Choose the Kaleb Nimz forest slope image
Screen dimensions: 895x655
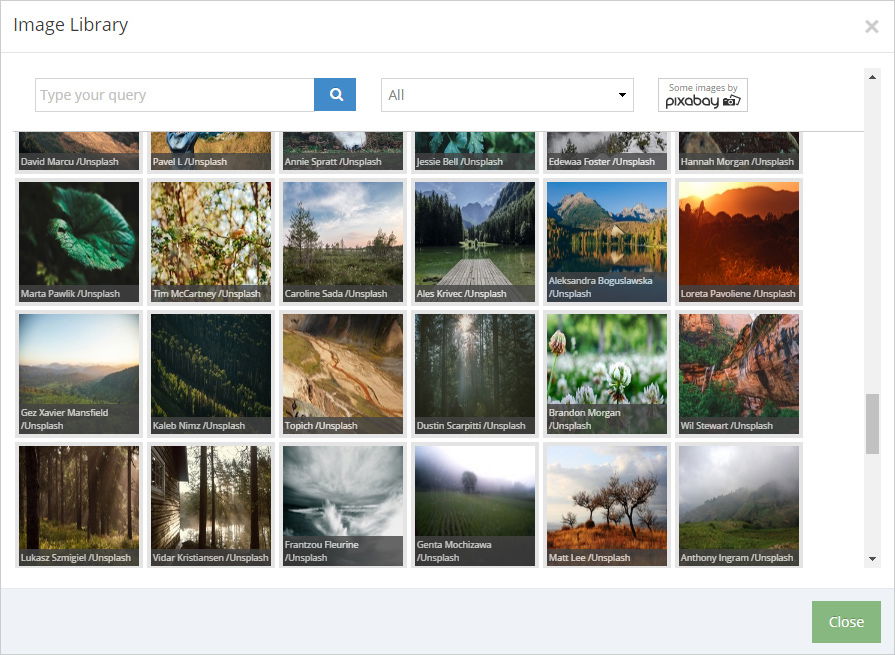[211, 374]
